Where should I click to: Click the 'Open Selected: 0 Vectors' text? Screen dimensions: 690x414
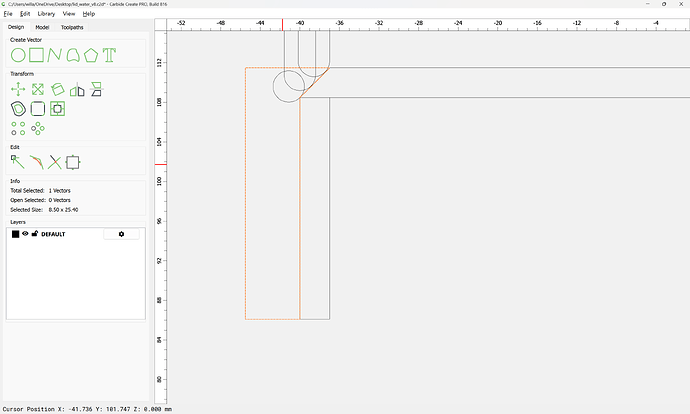[40, 200]
